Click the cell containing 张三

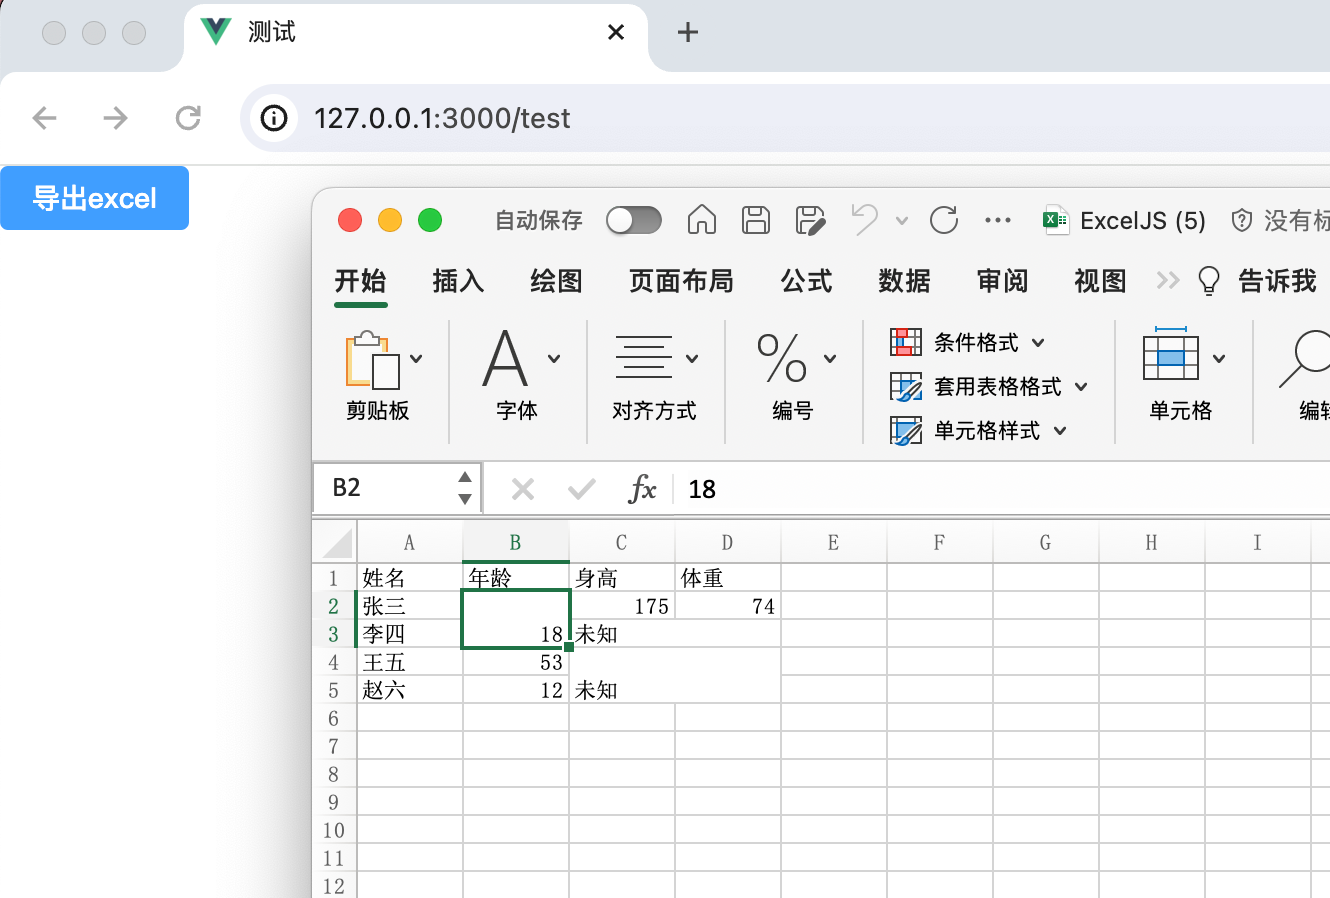point(409,606)
